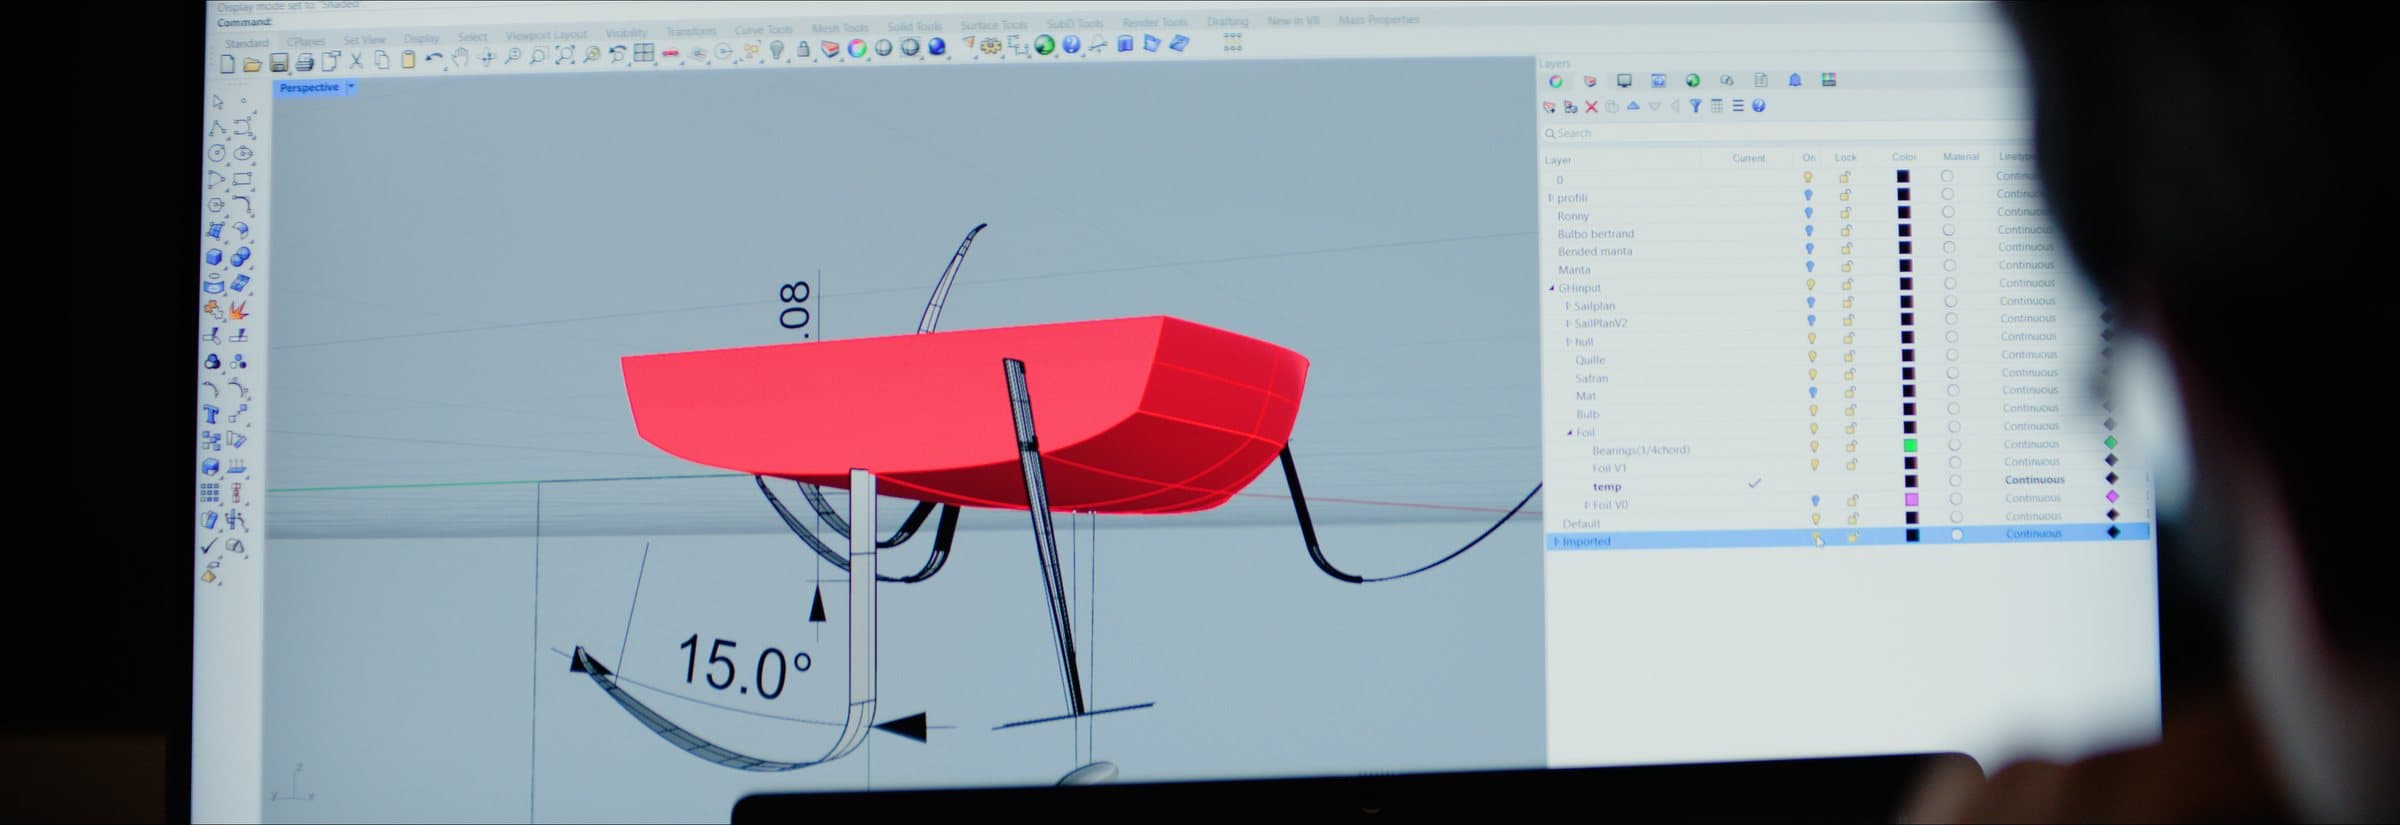Expand the profili layer group
The height and width of the screenshot is (825, 2400).
coord(1551,198)
